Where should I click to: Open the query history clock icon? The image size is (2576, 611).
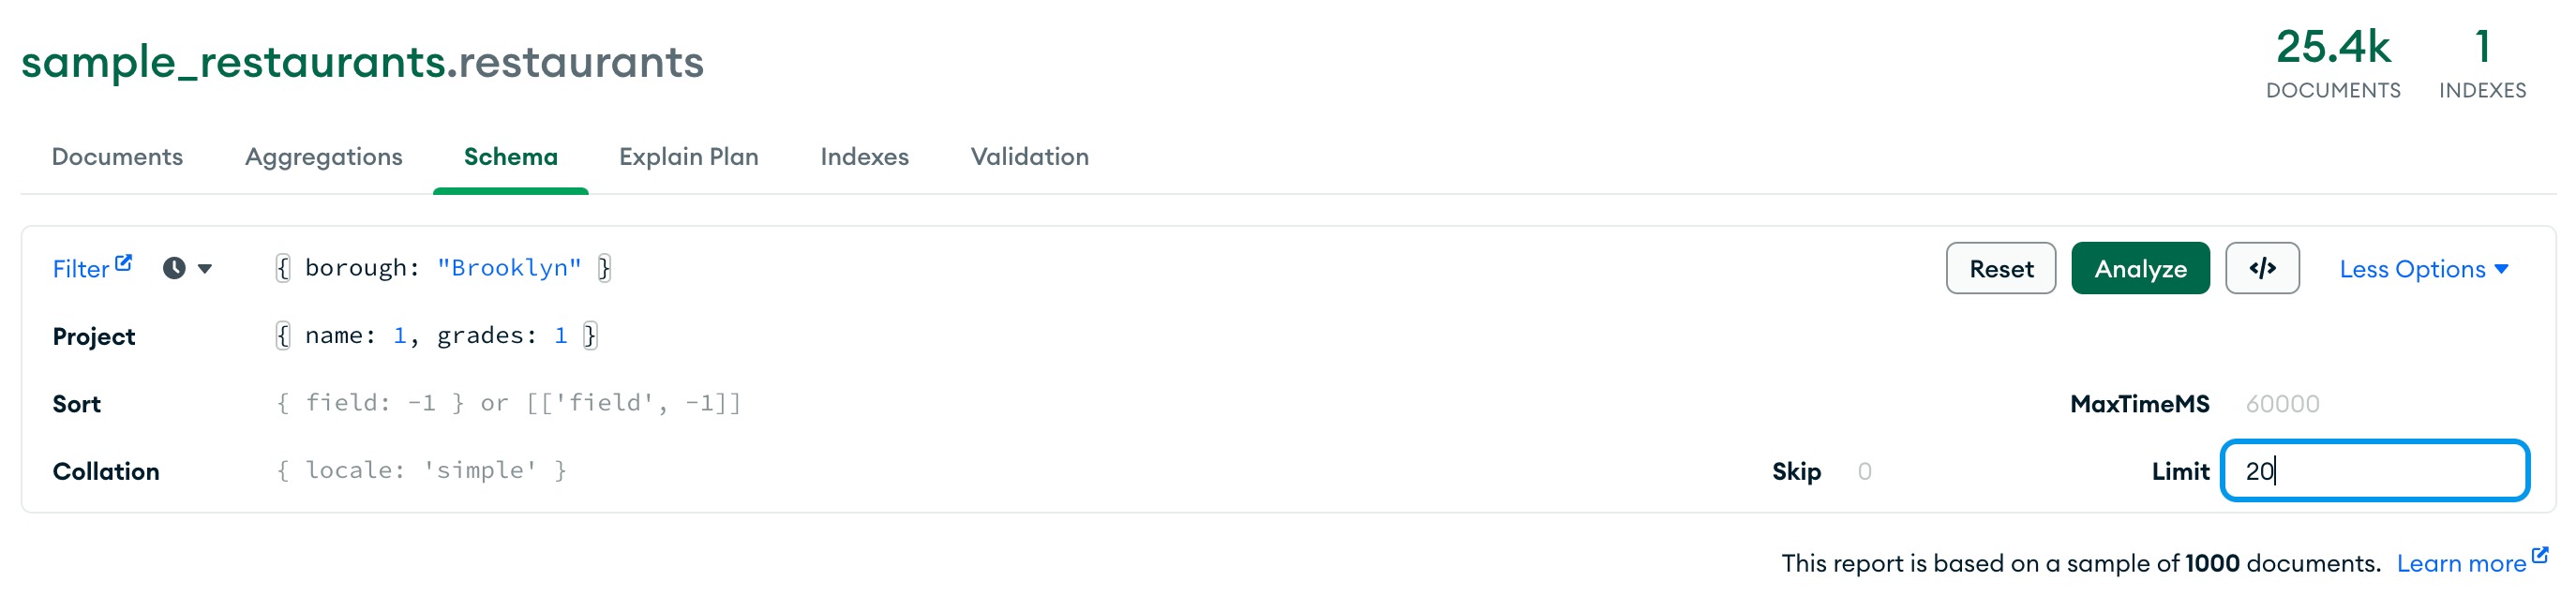click(x=174, y=268)
